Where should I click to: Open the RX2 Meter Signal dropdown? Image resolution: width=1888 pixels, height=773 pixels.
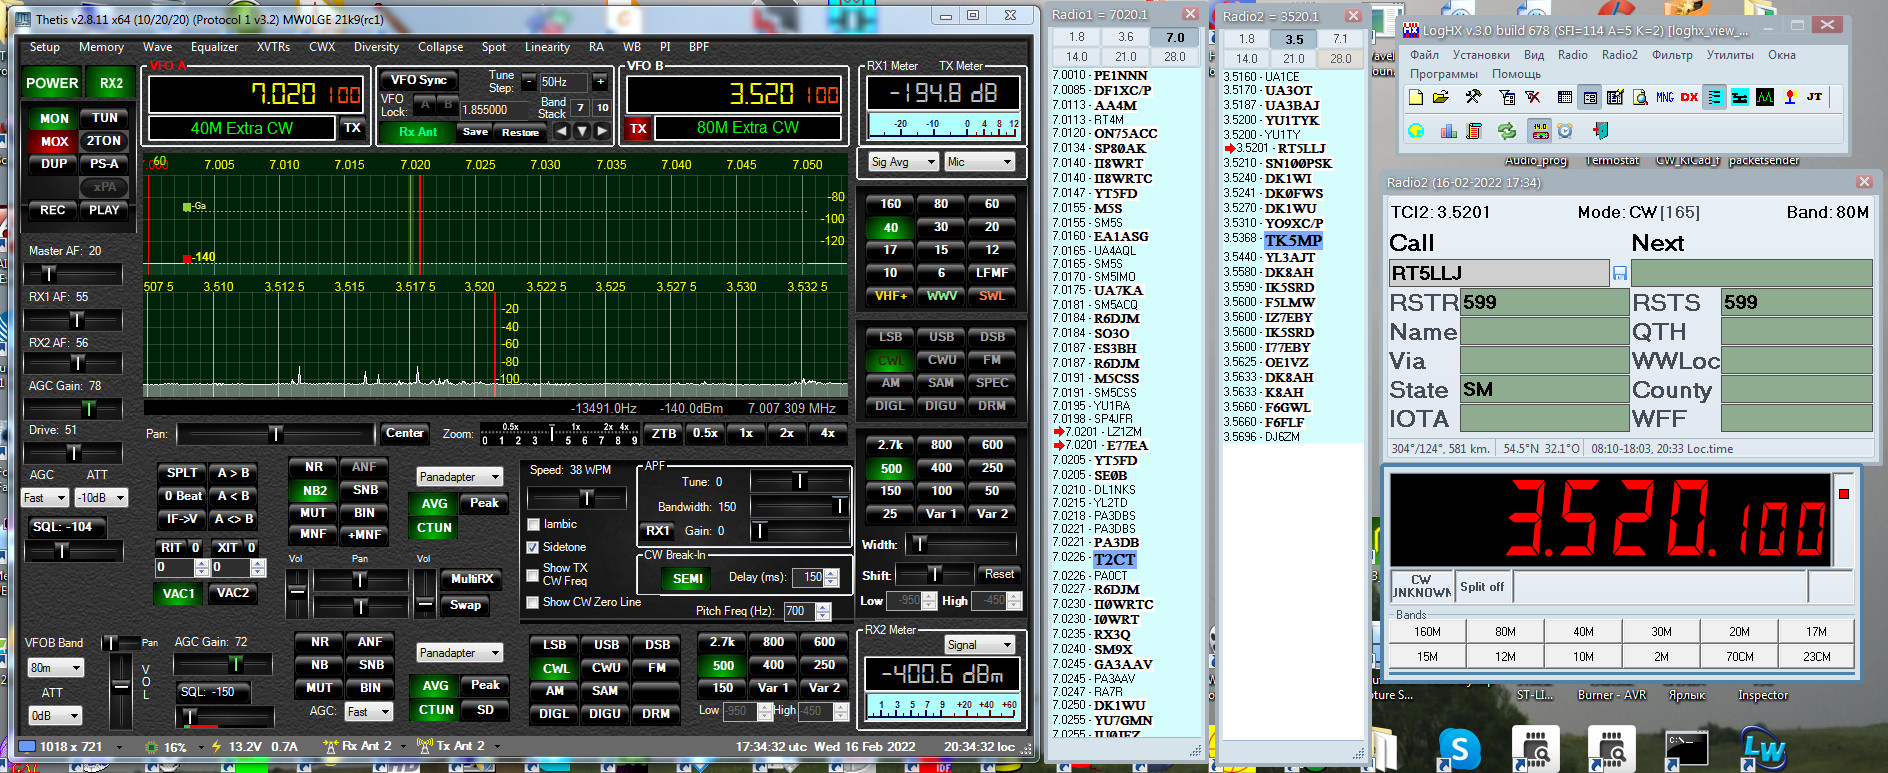980,645
